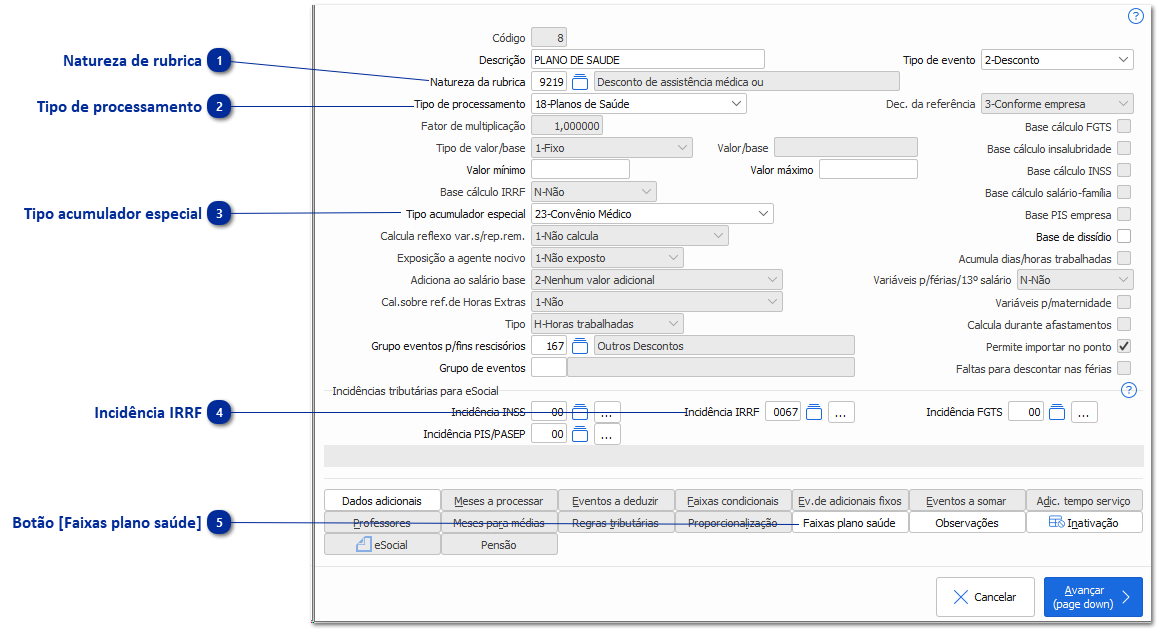
Task: Click Grupo eventos p/fins rescisórios code 167
Action: click(x=549, y=346)
